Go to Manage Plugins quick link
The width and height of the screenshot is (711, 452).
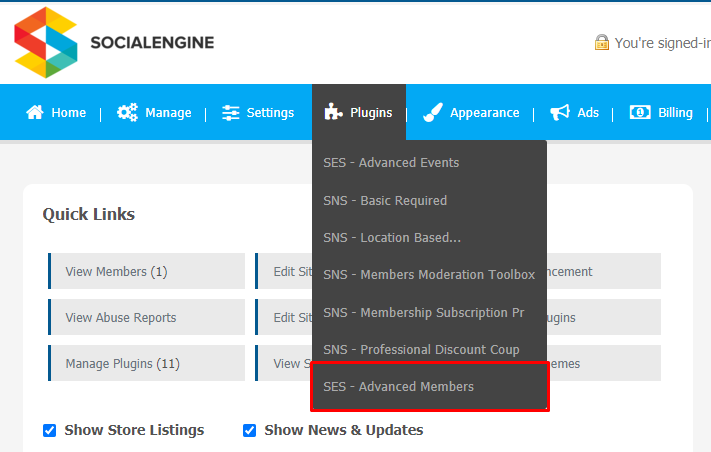point(146,363)
